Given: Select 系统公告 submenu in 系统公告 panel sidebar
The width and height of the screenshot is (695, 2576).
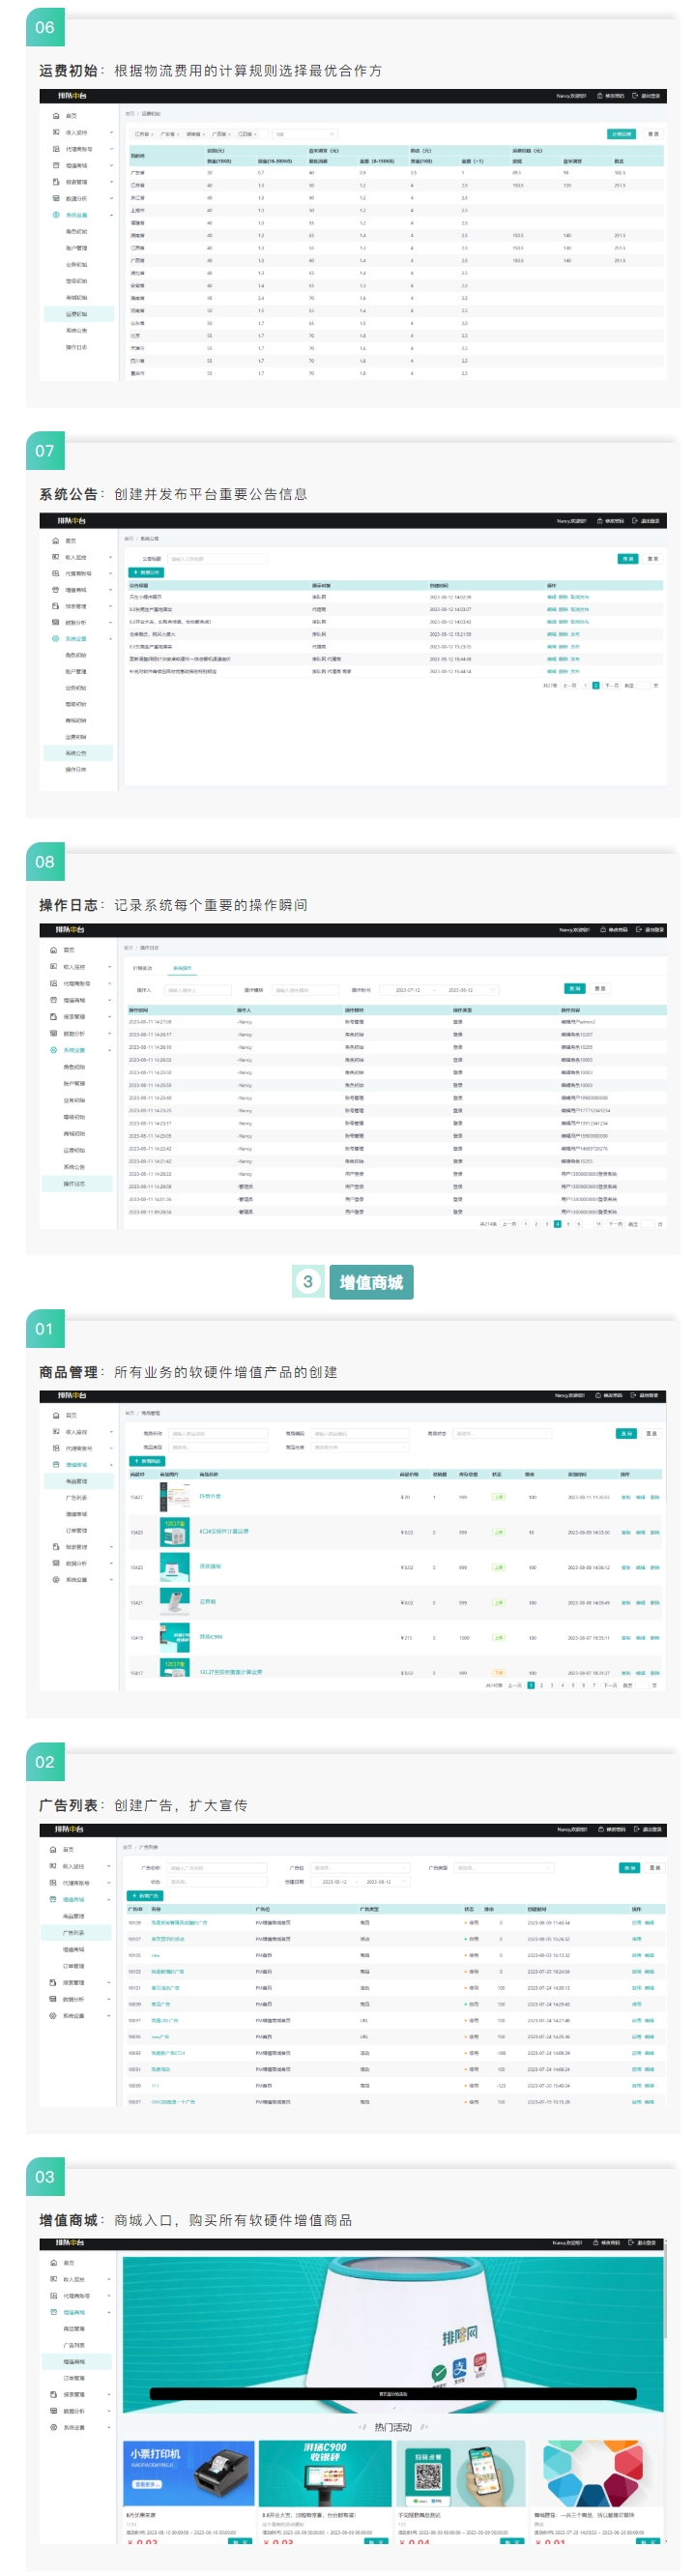Looking at the screenshot, I should (x=77, y=753).
